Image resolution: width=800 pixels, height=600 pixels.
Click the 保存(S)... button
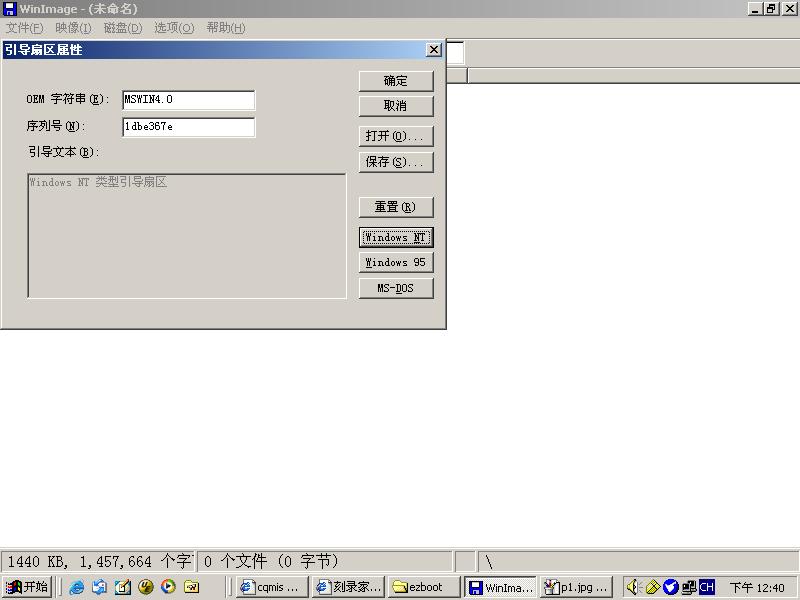pyautogui.click(x=396, y=162)
